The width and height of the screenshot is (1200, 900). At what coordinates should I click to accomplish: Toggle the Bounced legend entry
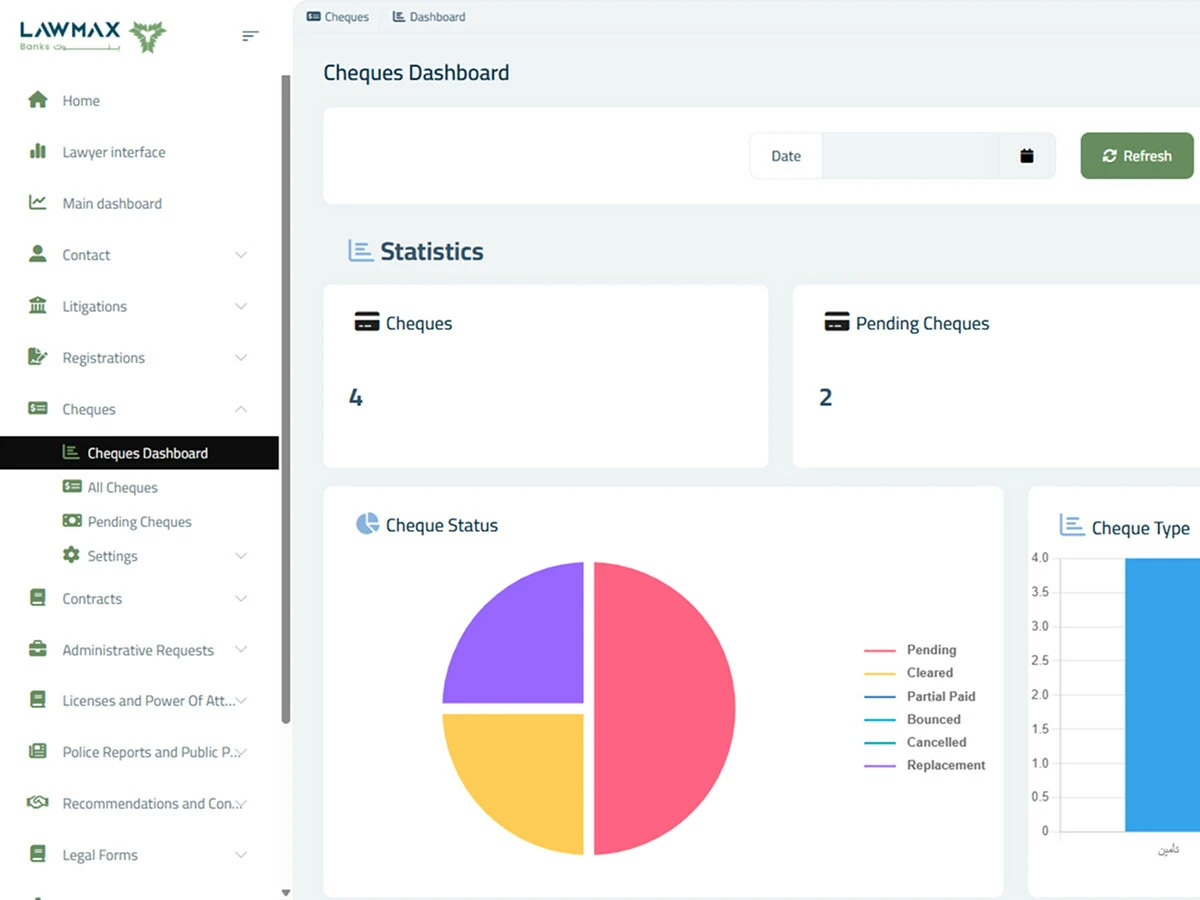(x=913, y=719)
